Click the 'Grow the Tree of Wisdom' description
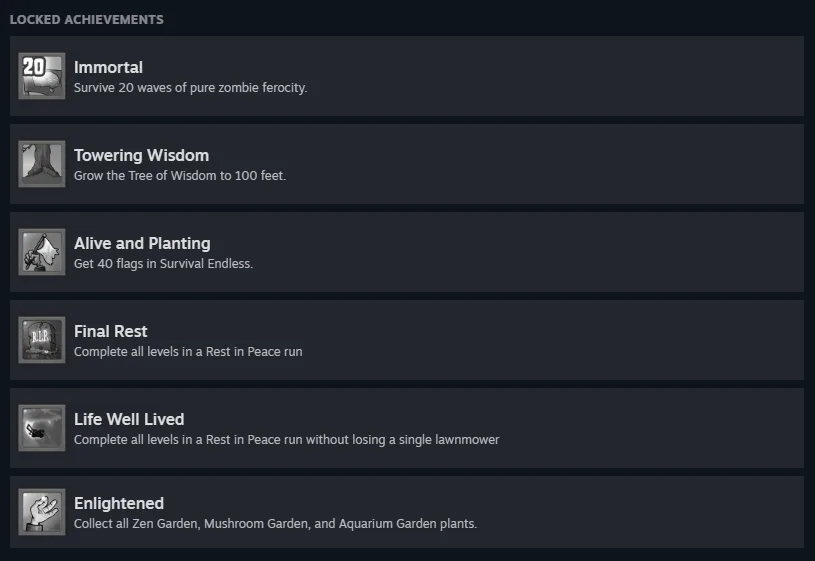 pos(180,176)
